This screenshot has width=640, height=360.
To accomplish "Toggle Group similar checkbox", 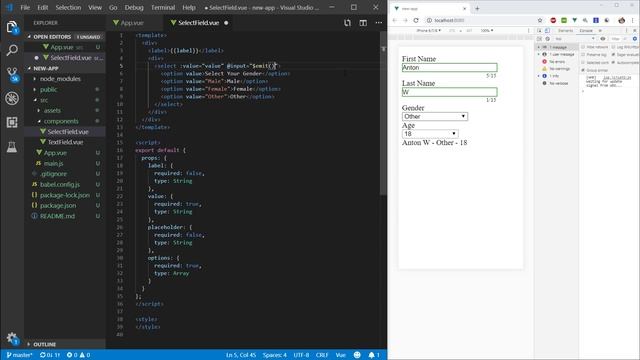I will coord(583,70).
